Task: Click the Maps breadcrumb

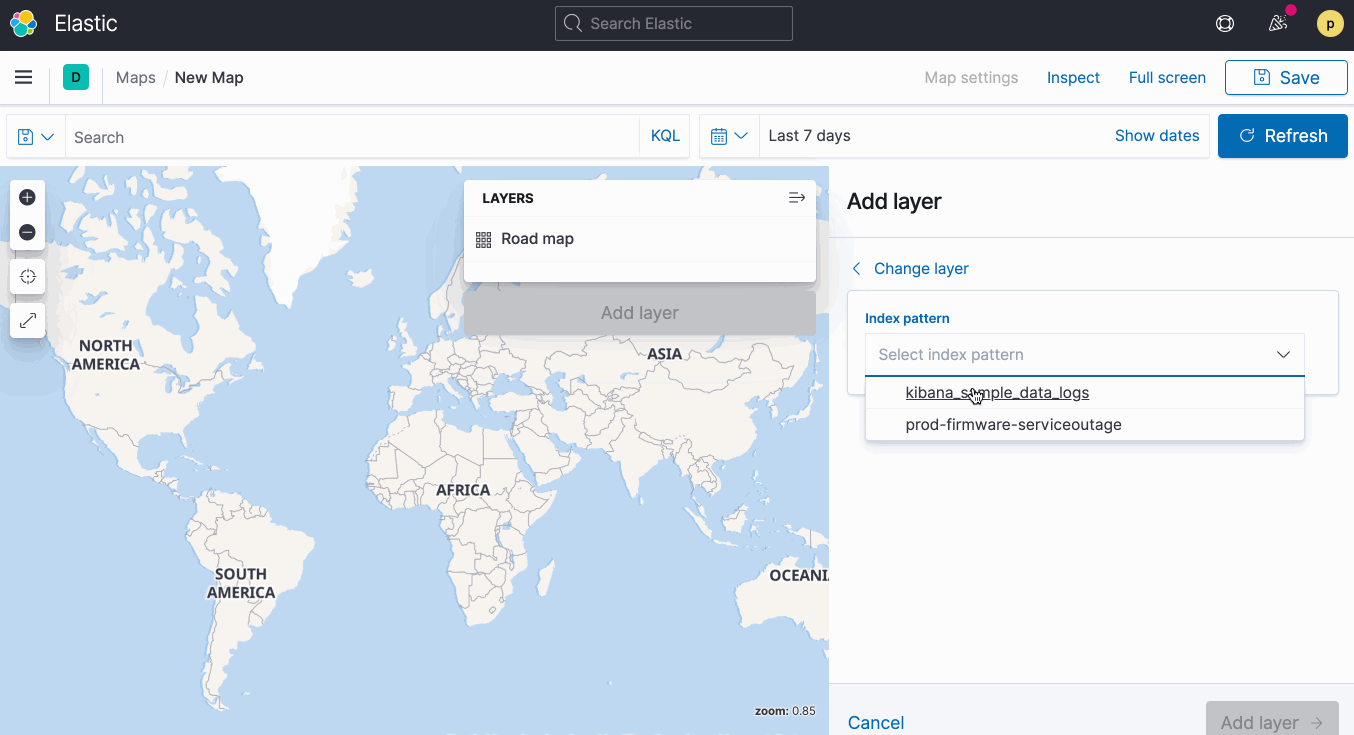Action: coord(136,77)
